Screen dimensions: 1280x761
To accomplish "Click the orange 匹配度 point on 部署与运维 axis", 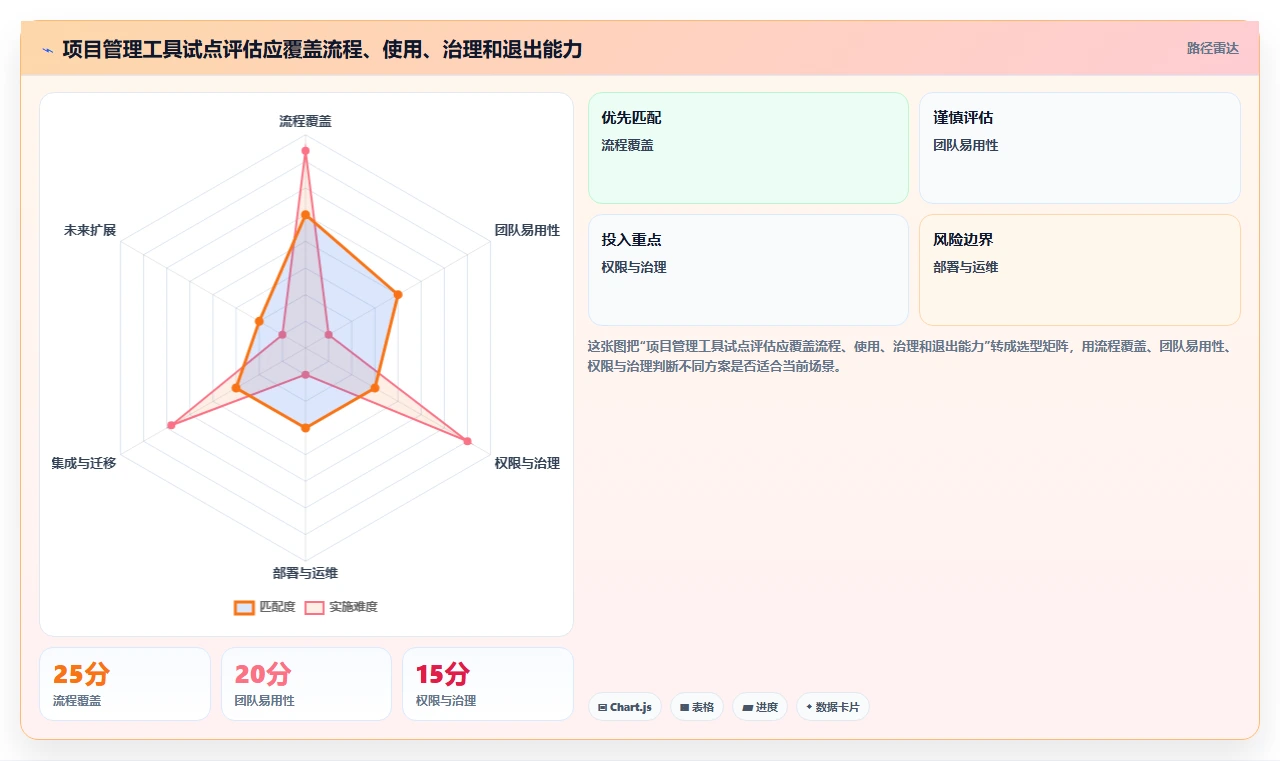I will pos(305,428).
